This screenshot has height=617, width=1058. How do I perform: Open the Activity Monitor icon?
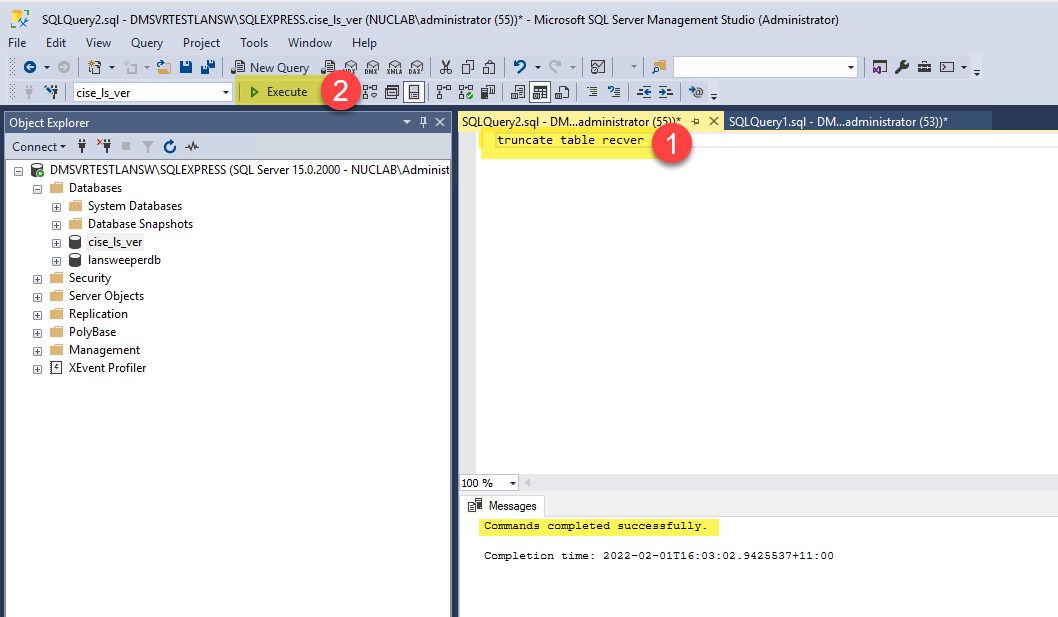click(x=598, y=67)
